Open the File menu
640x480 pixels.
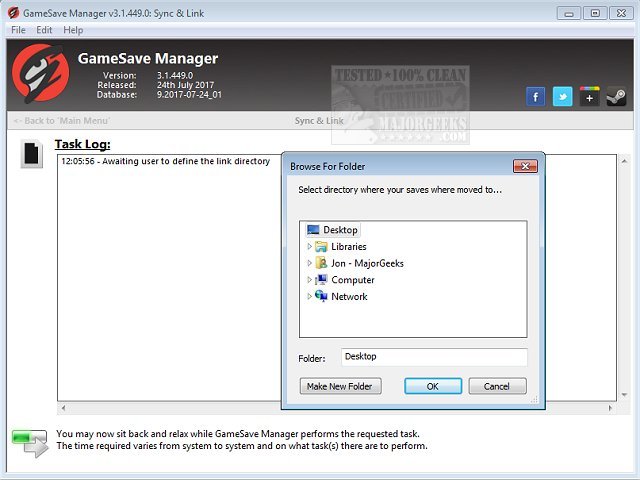pos(18,30)
